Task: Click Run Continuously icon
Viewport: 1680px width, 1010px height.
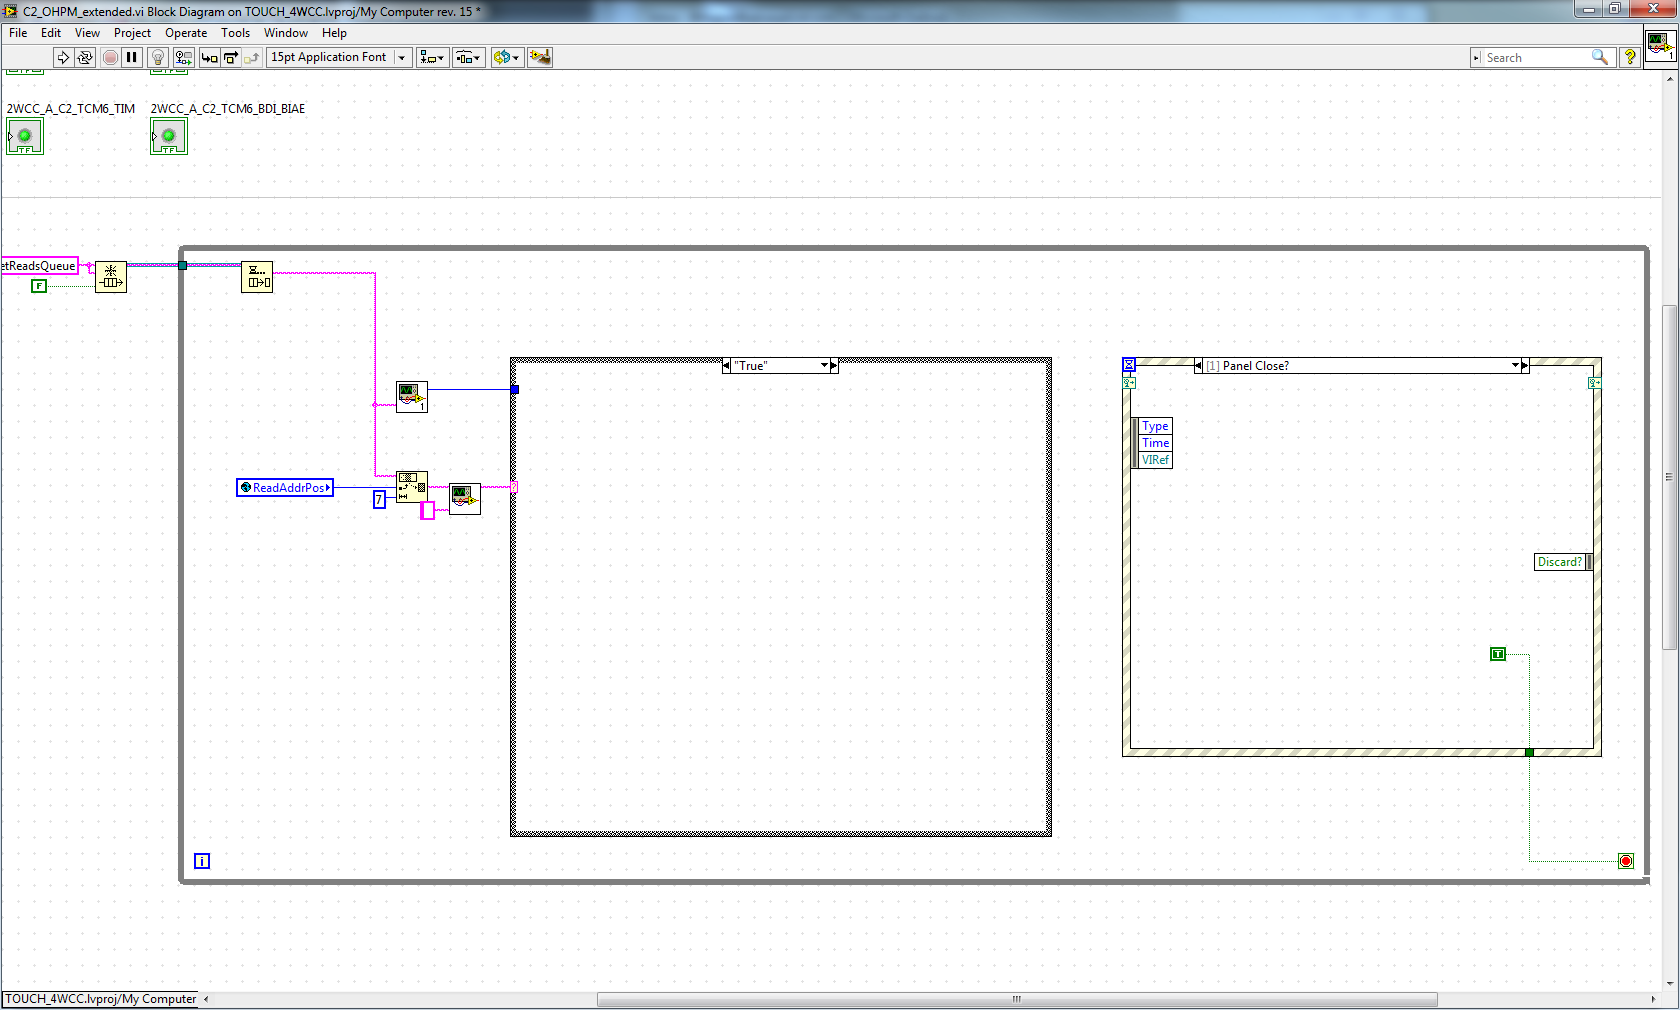Action: [x=85, y=58]
